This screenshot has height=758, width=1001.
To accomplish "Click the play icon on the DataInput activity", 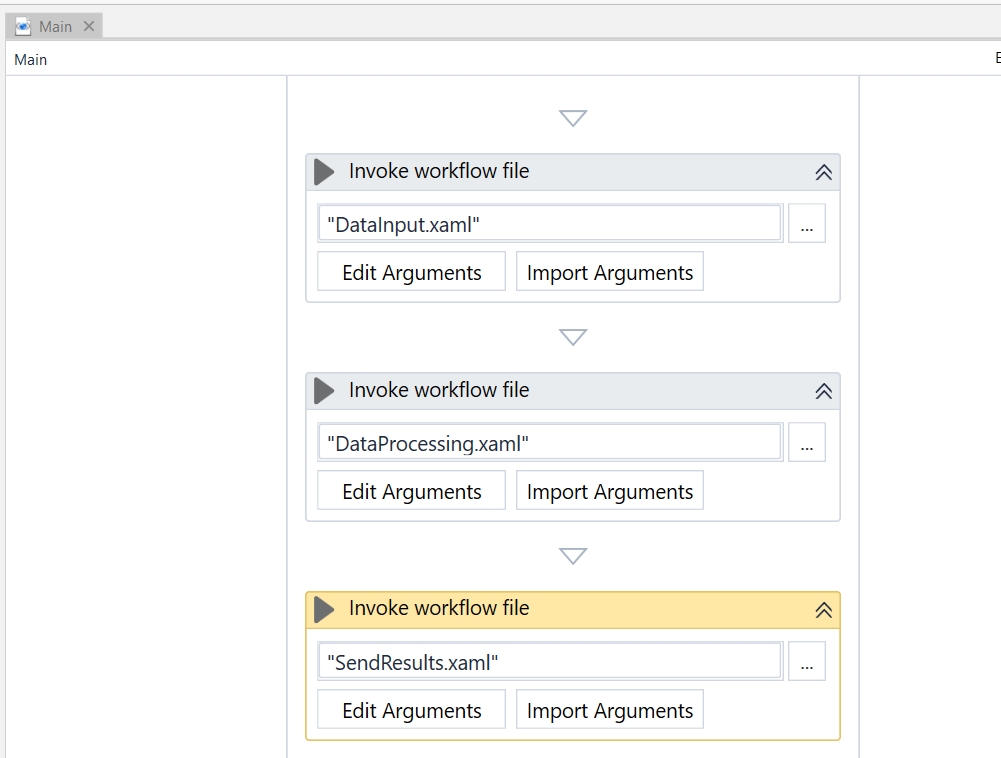I will point(324,172).
